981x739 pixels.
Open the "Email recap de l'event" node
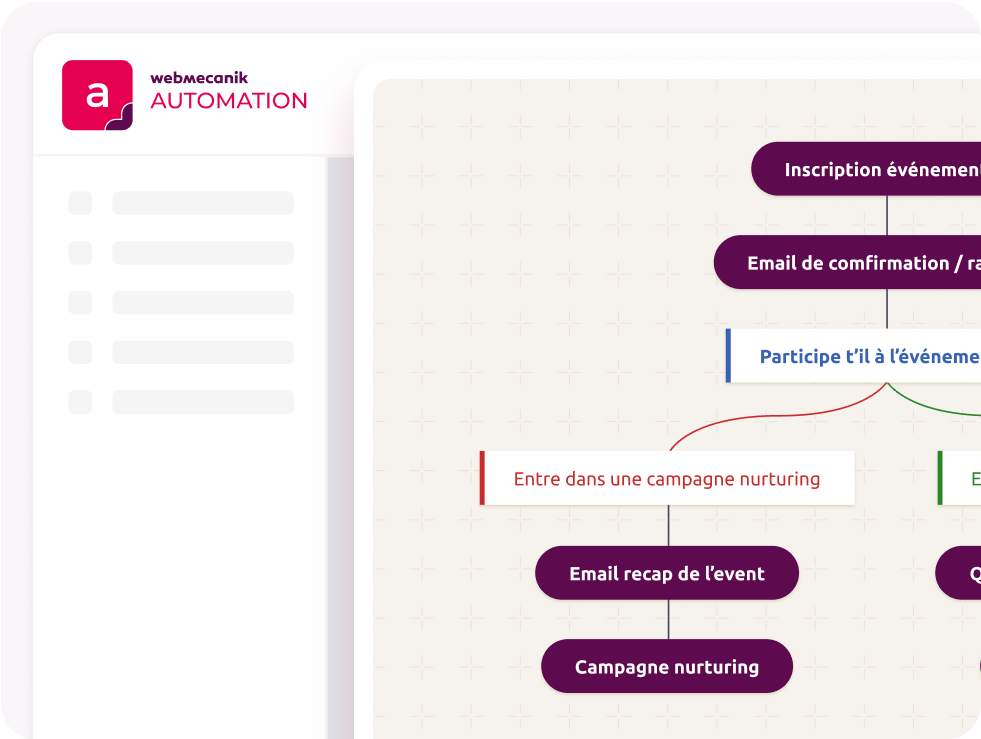667,573
